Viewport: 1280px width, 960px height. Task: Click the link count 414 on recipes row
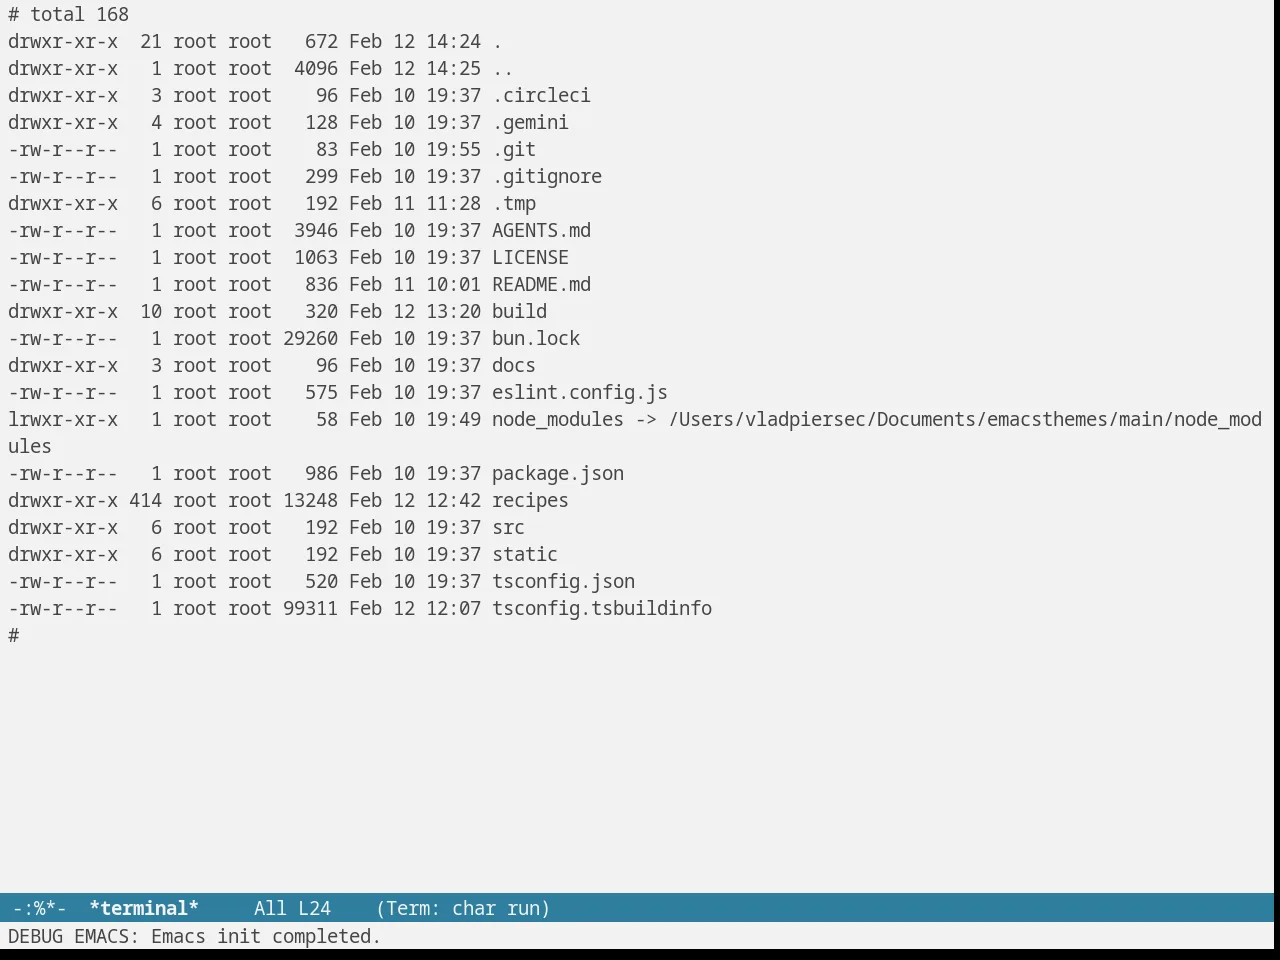pyautogui.click(x=145, y=500)
